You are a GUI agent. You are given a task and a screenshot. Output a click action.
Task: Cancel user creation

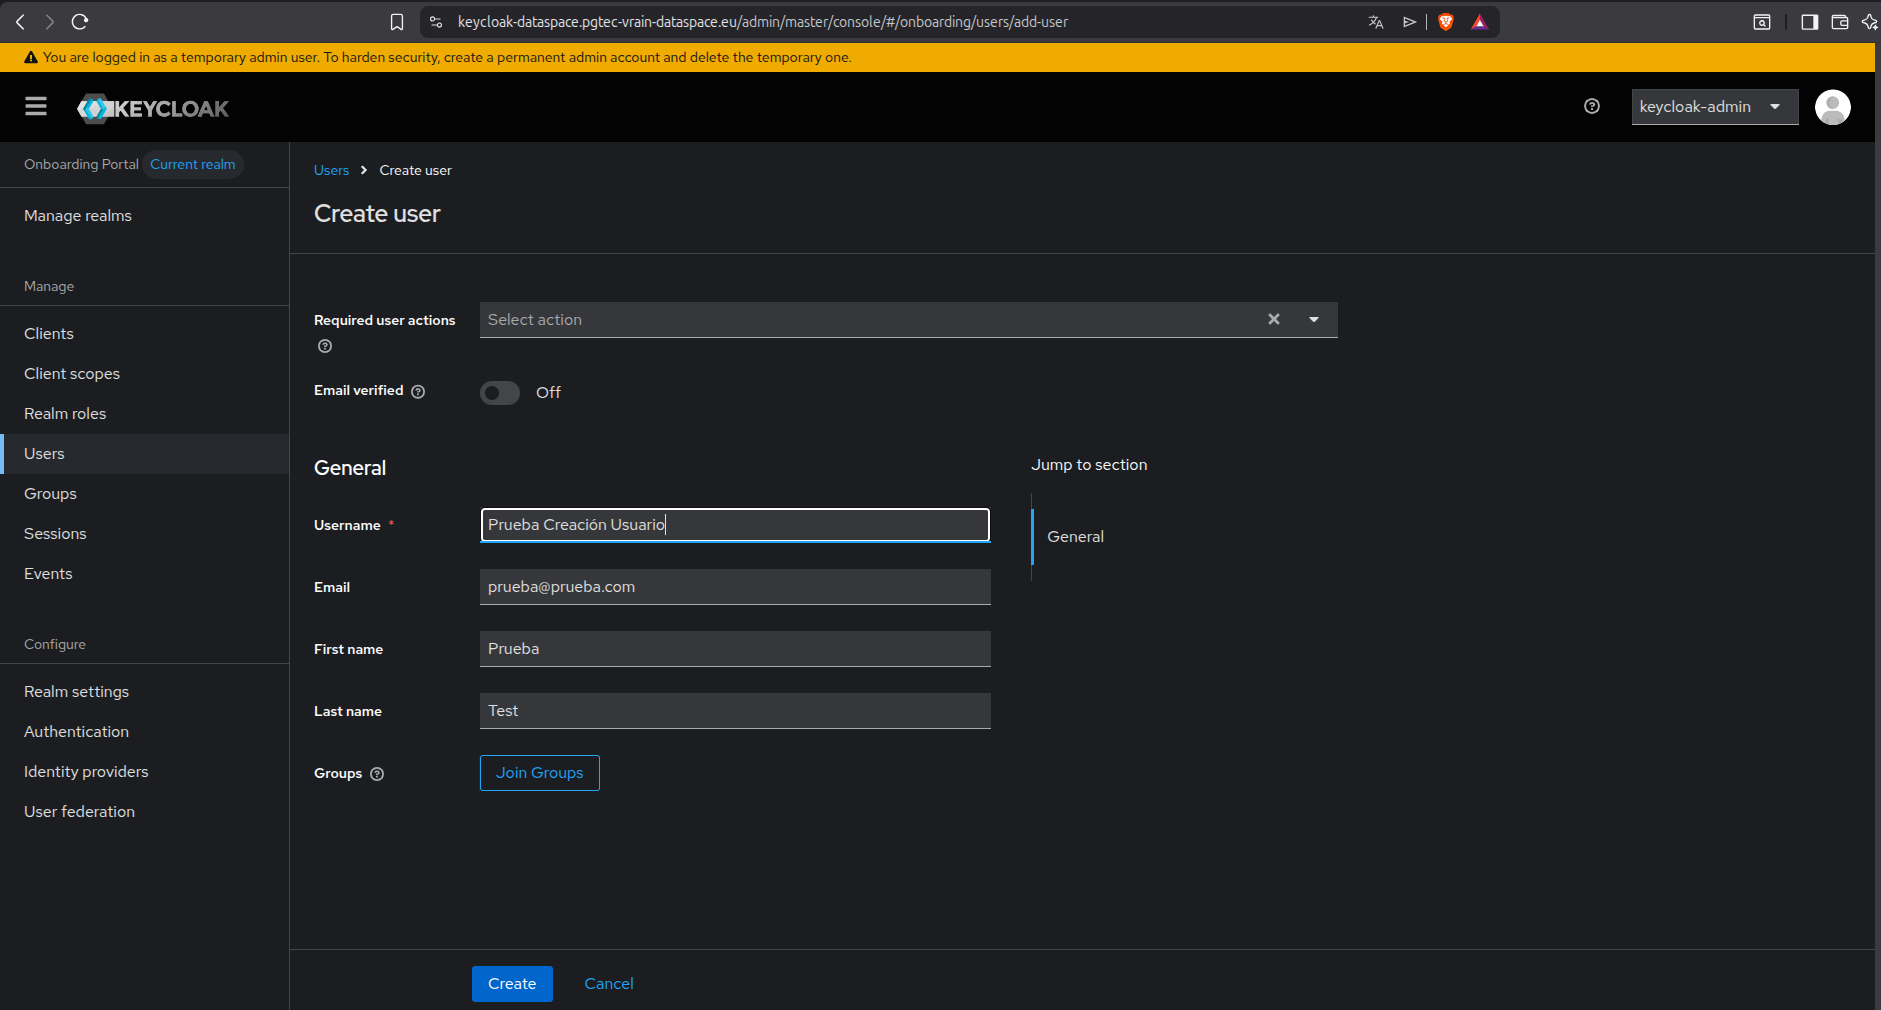(609, 984)
